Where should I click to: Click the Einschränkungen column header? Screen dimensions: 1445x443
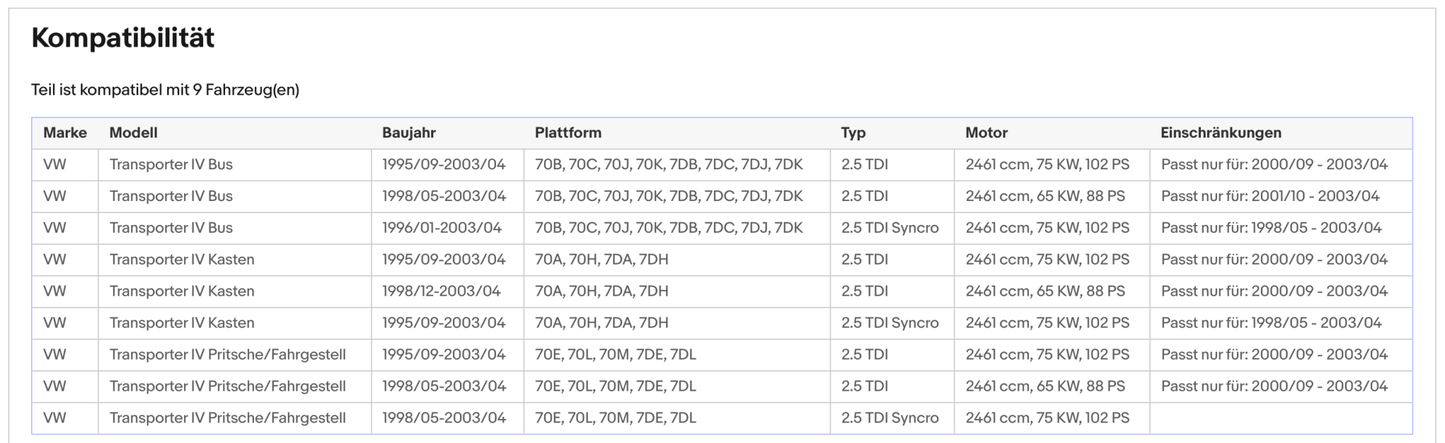[1220, 133]
